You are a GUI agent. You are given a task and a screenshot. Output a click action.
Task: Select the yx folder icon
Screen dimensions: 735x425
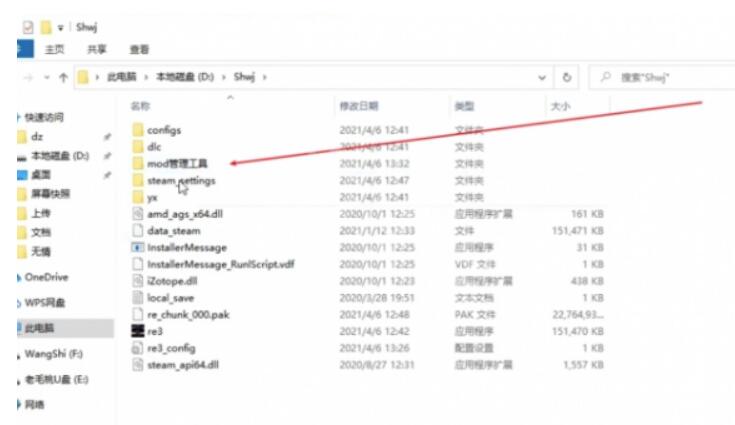point(137,197)
